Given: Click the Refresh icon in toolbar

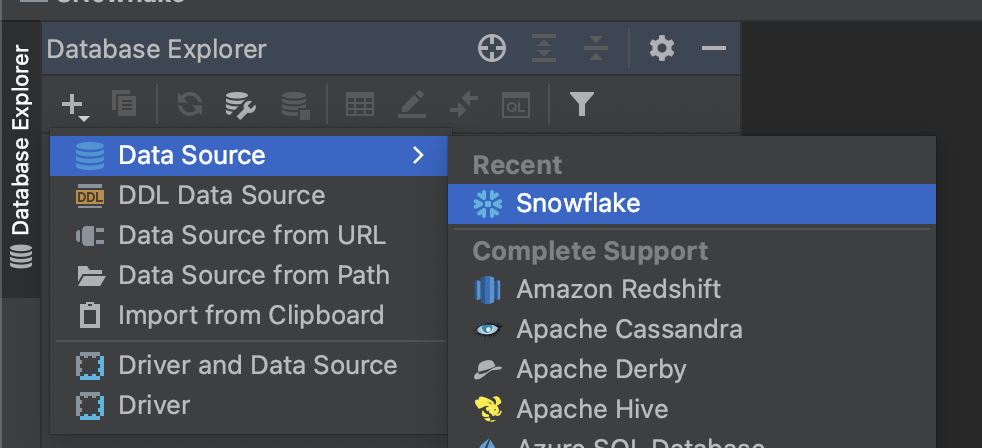Looking at the screenshot, I should [x=190, y=104].
